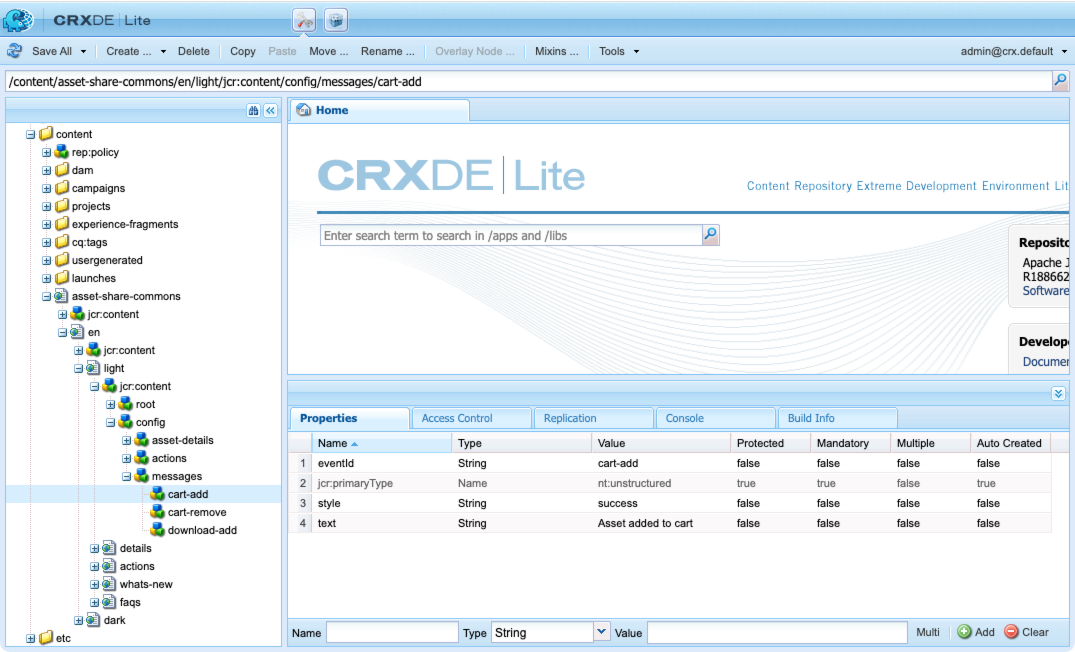
Task: Open the Type dropdown arrow
Action: pyautogui.click(x=601, y=631)
